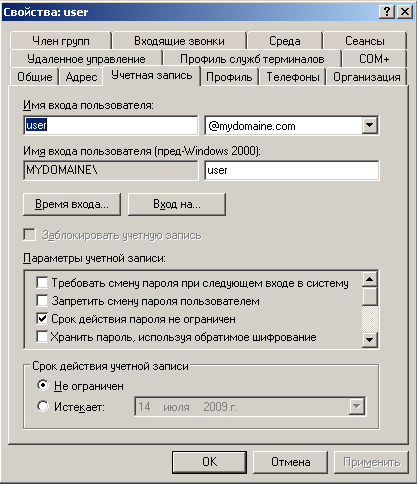Confirm changes with the OK button

pos(209,462)
